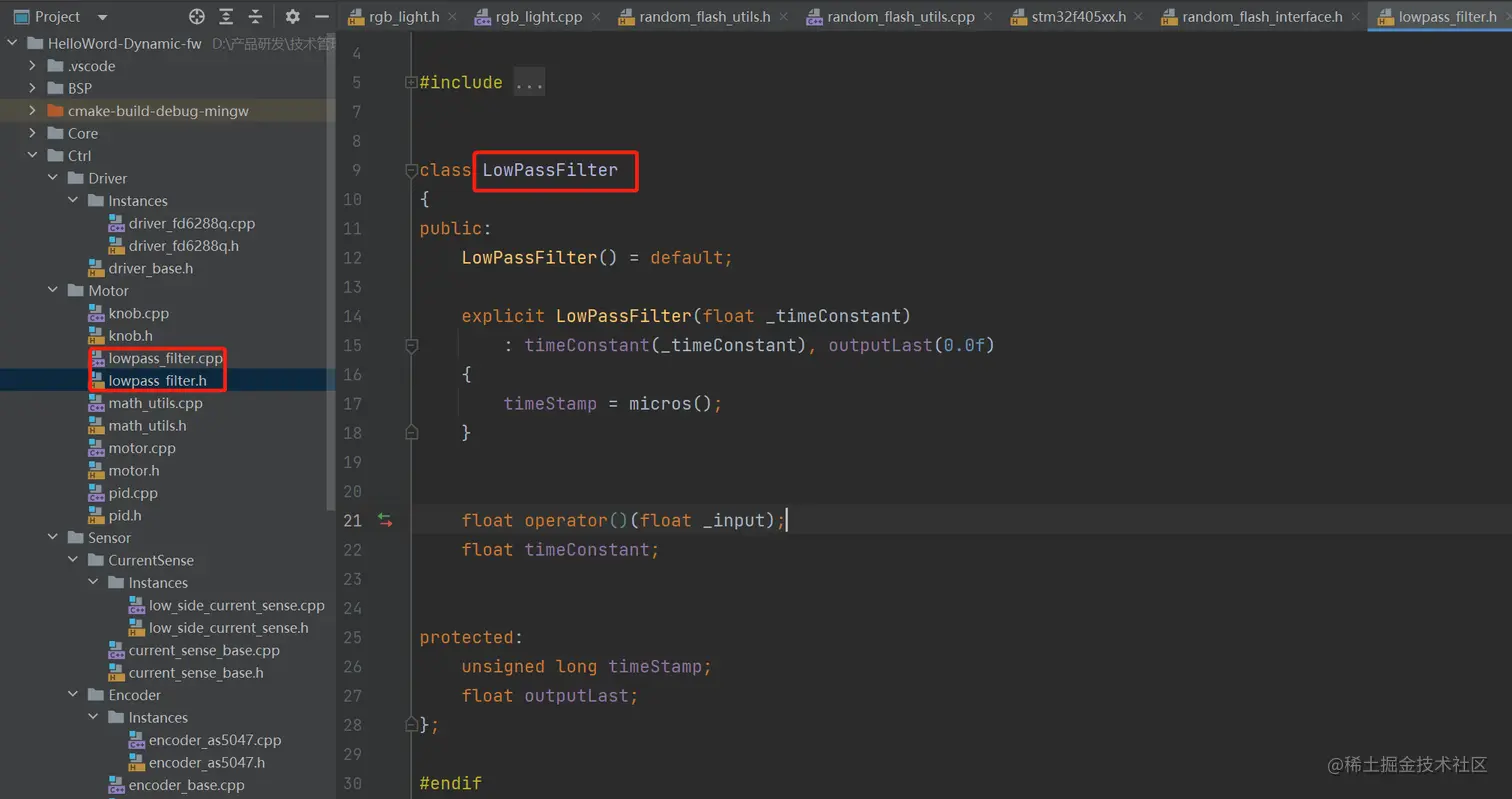The height and width of the screenshot is (799, 1512).
Task: Click the select opened file crosshair icon
Action: click(x=197, y=16)
